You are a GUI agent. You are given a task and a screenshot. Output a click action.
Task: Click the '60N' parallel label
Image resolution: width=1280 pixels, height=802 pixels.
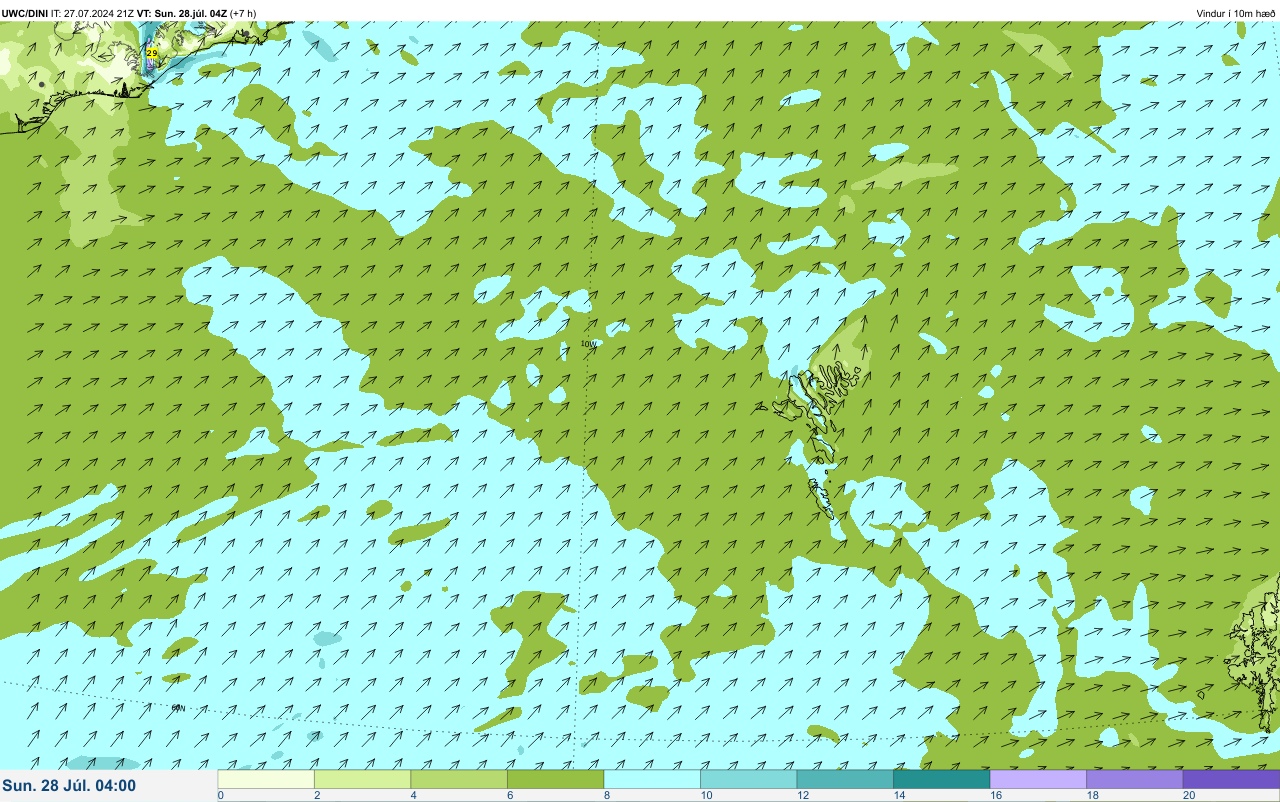tap(178, 708)
